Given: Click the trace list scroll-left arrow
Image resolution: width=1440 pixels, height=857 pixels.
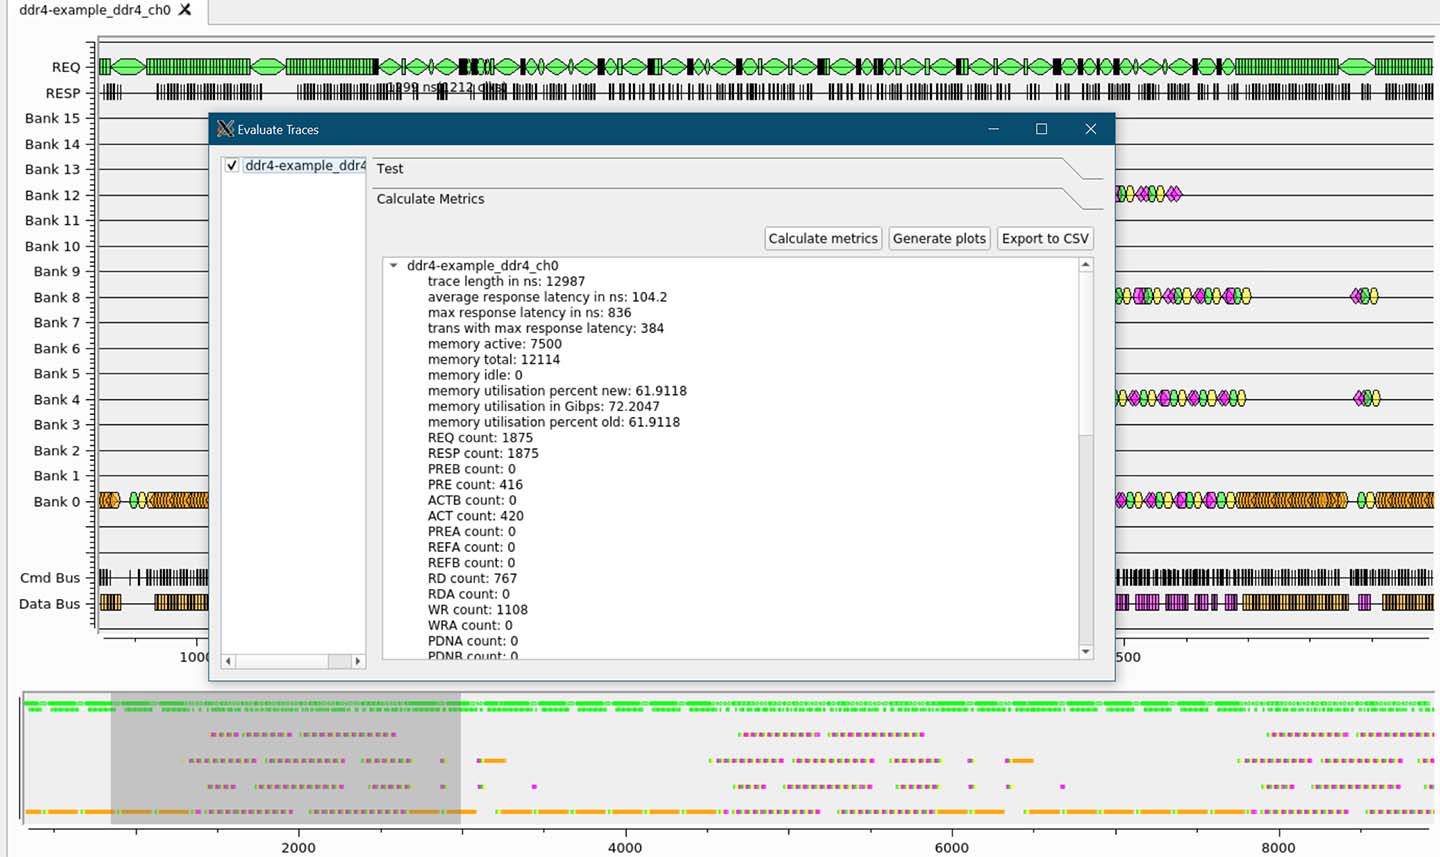Looking at the screenshot, I should point(228,661).
